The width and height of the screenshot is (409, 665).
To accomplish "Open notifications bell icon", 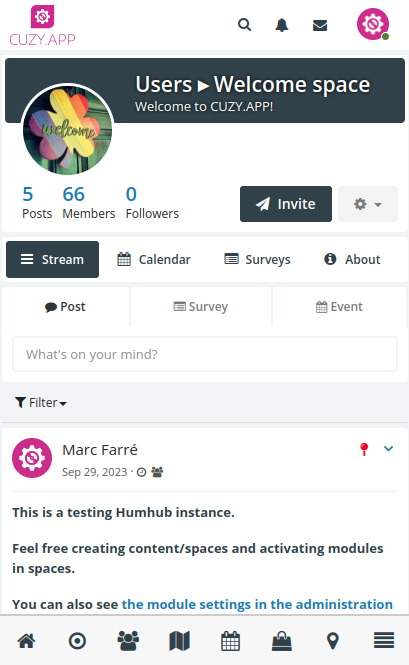I will (x=282, y=25).
